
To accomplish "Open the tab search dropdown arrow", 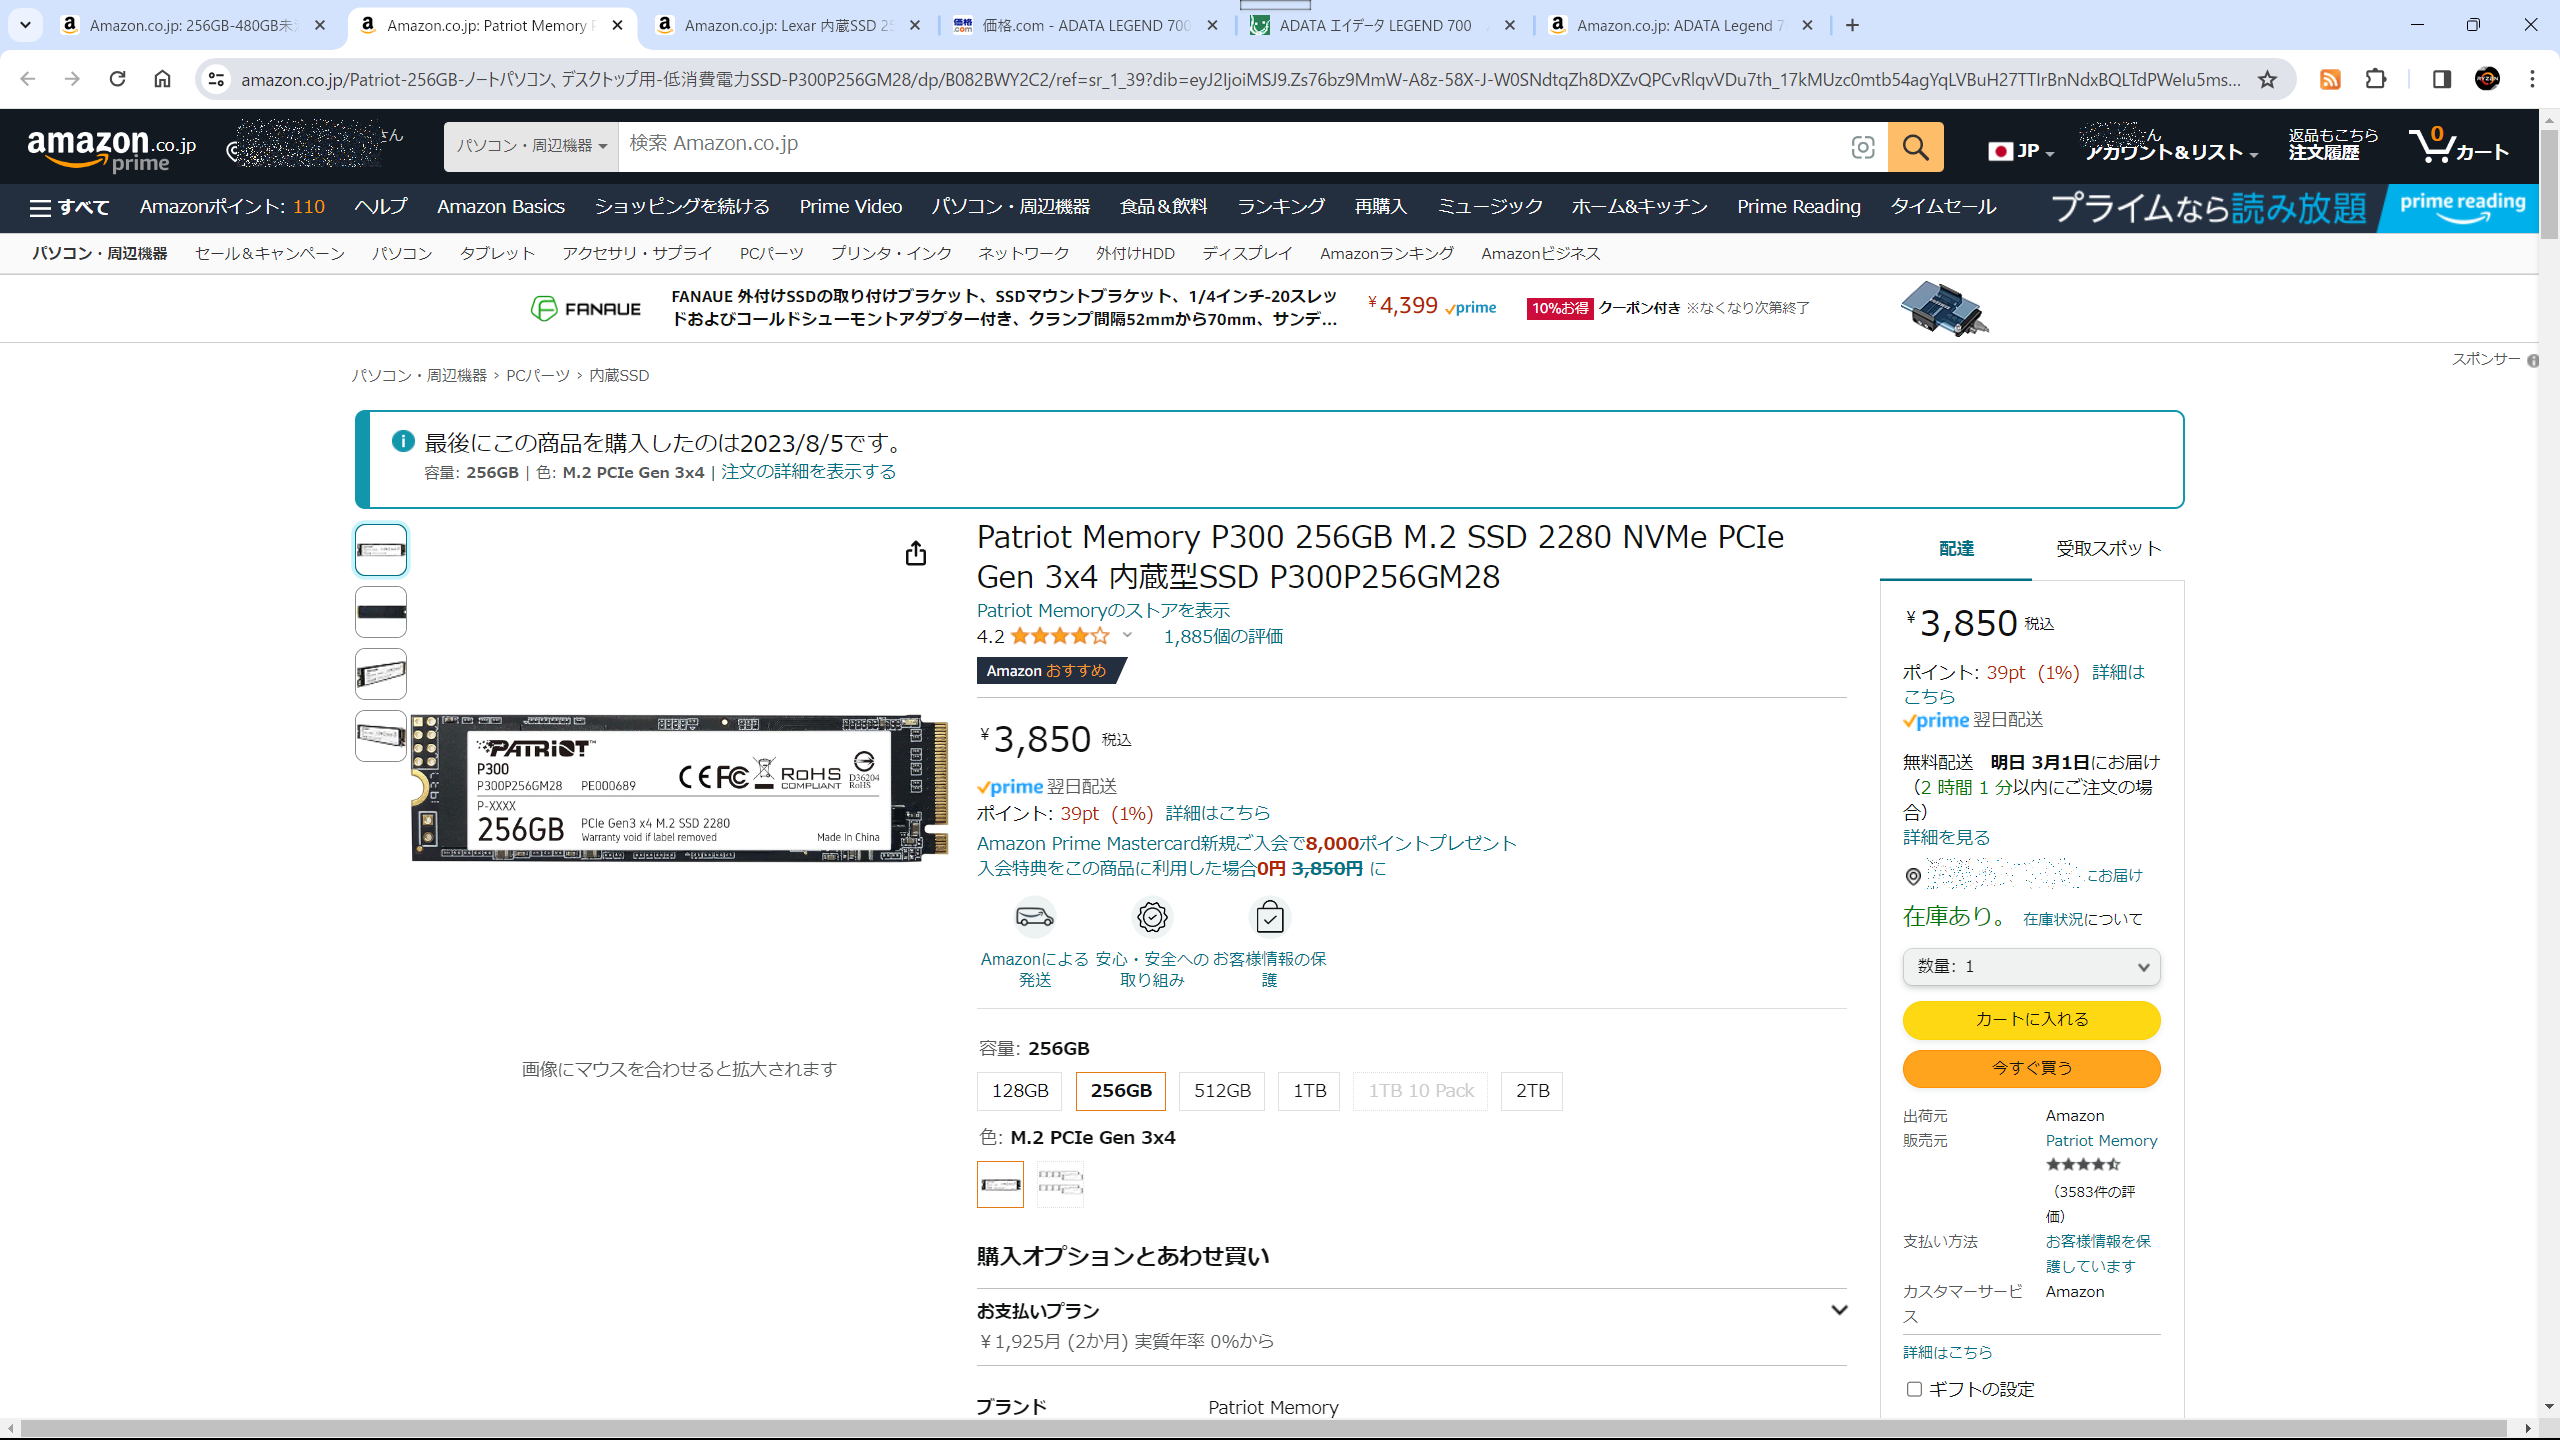I will click(x=25, y=25).
